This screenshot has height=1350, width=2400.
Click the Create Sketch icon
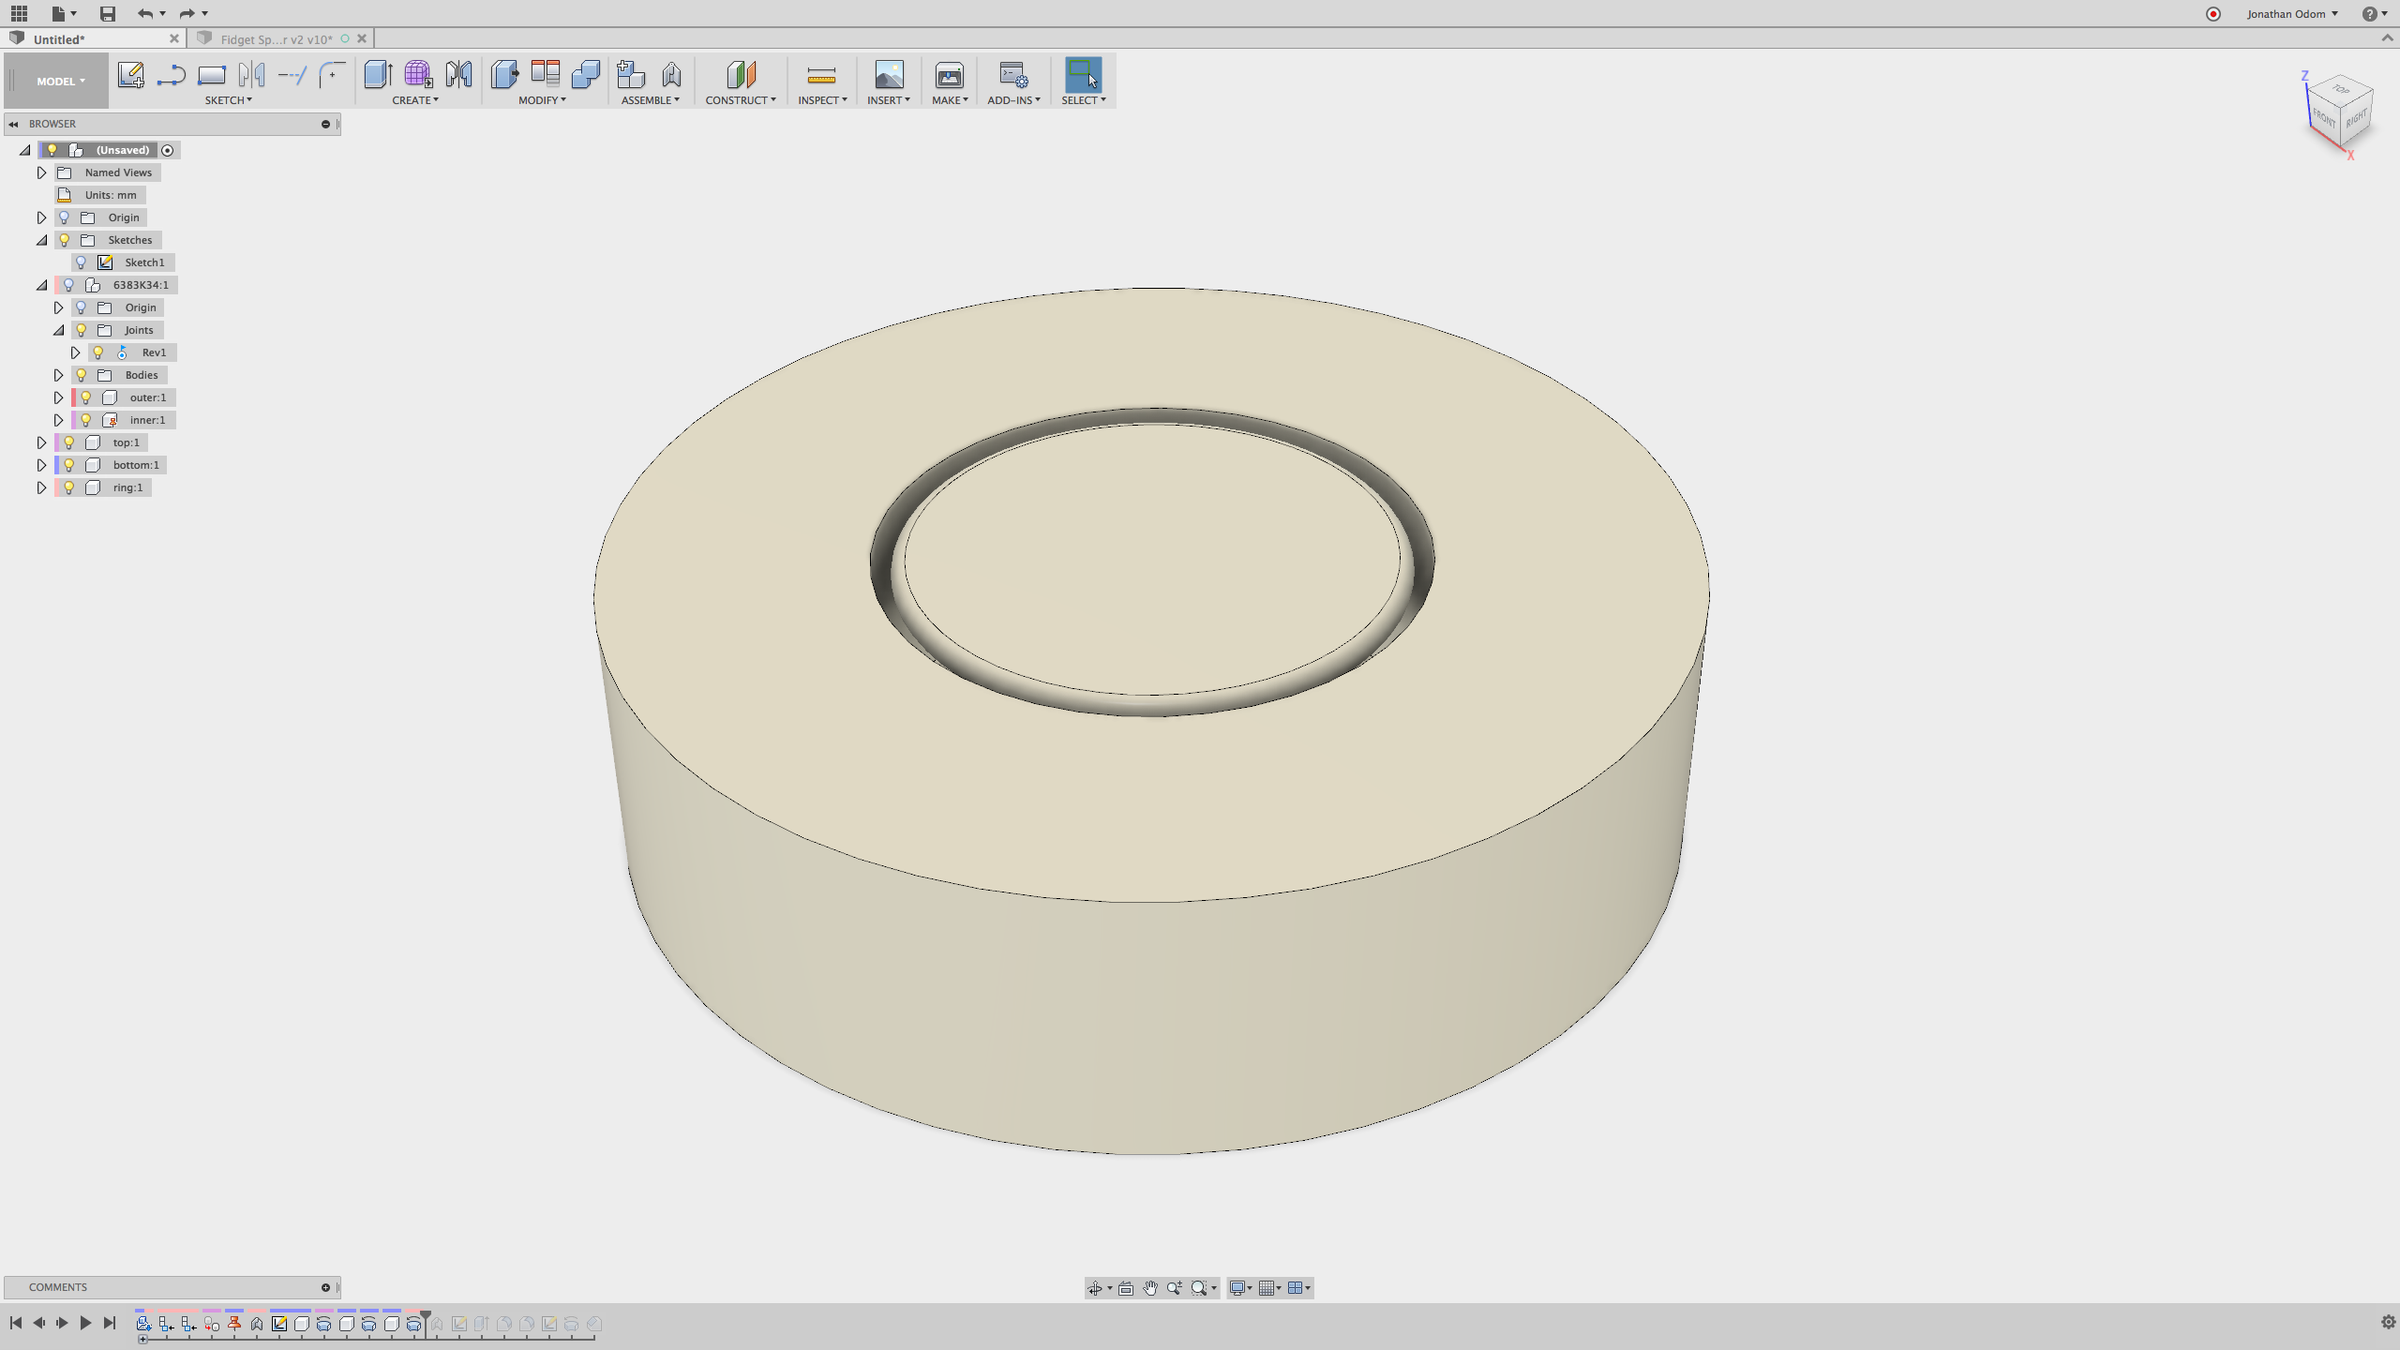130,75
